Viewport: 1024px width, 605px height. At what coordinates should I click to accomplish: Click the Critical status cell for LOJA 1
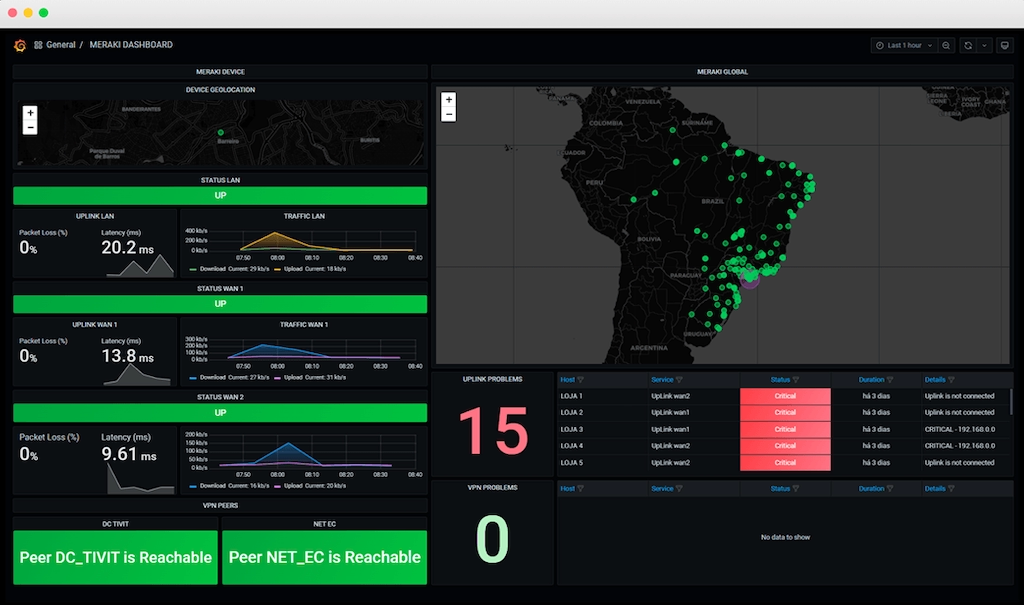point(785,396)
